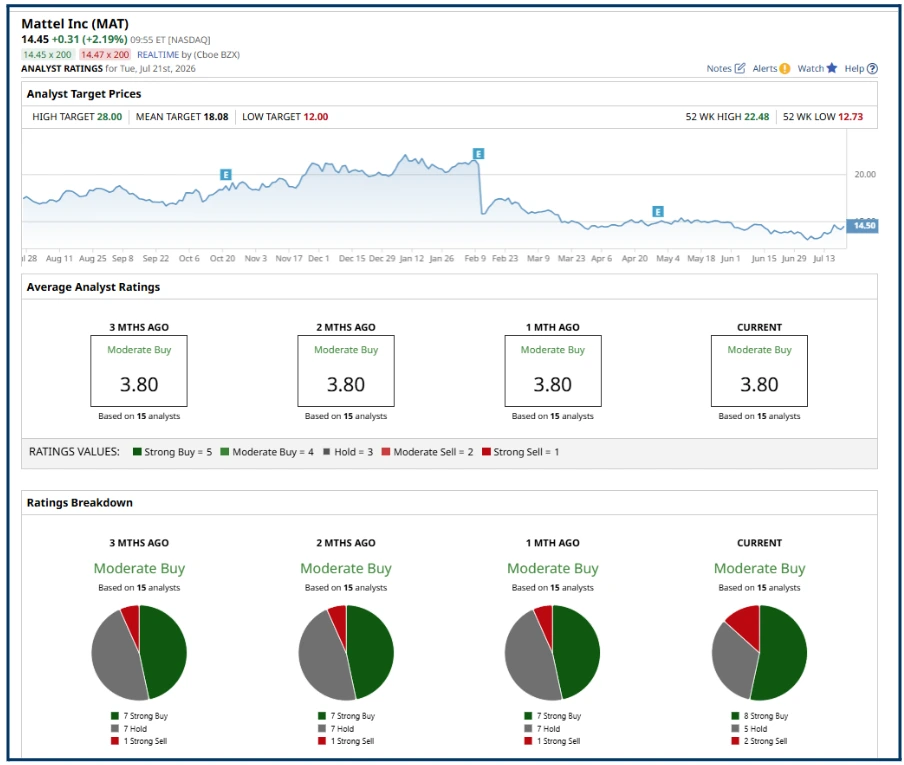Click the CURRENT rating box 3.80
The width and height of the screenshot is (904, 765).
tap(759, 371)
